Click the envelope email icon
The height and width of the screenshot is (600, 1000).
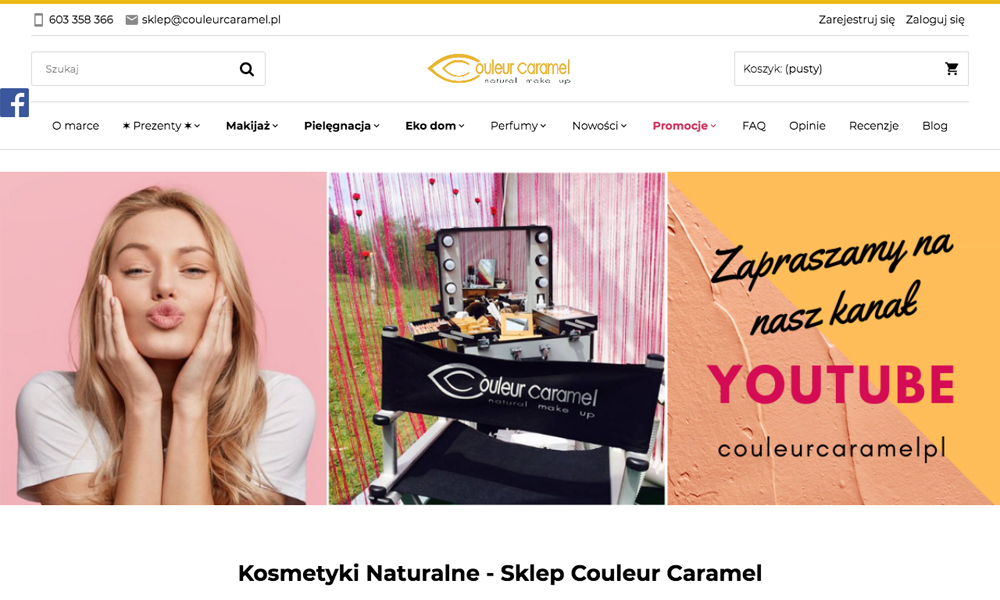[x=132, y=20]
